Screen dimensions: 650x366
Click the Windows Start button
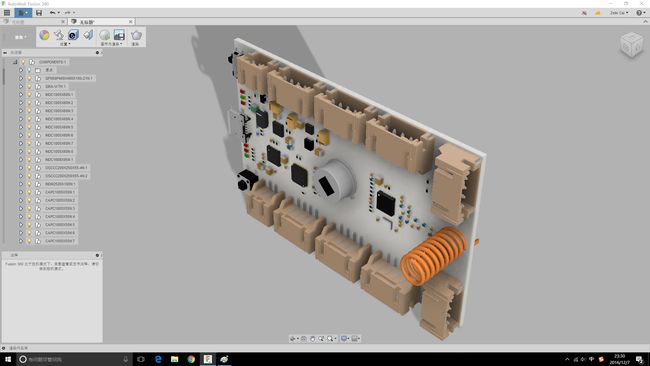tap(7, 359)
